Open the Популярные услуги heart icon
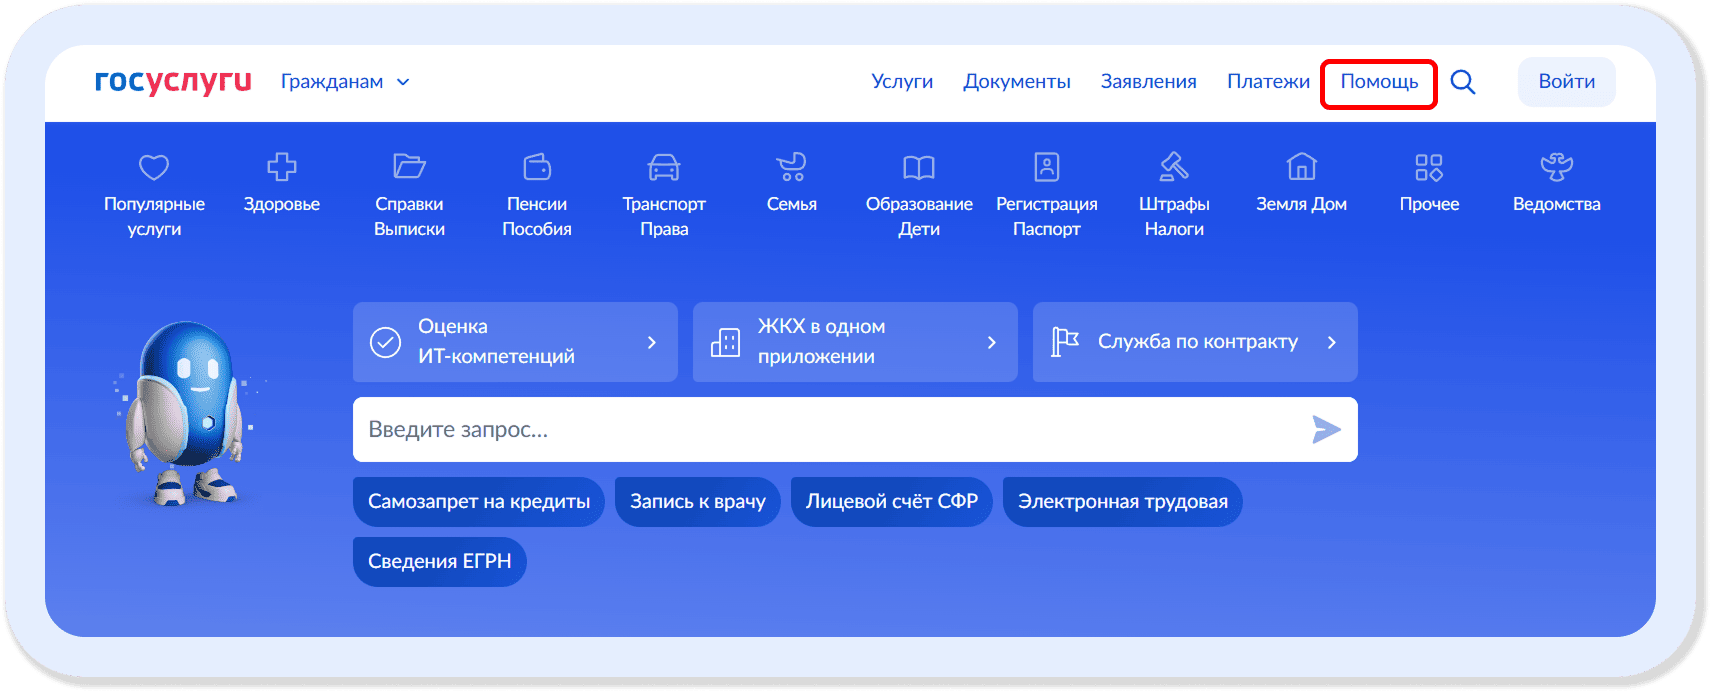The width and height of the screenshot is (1711, 692). pos(154,167)
